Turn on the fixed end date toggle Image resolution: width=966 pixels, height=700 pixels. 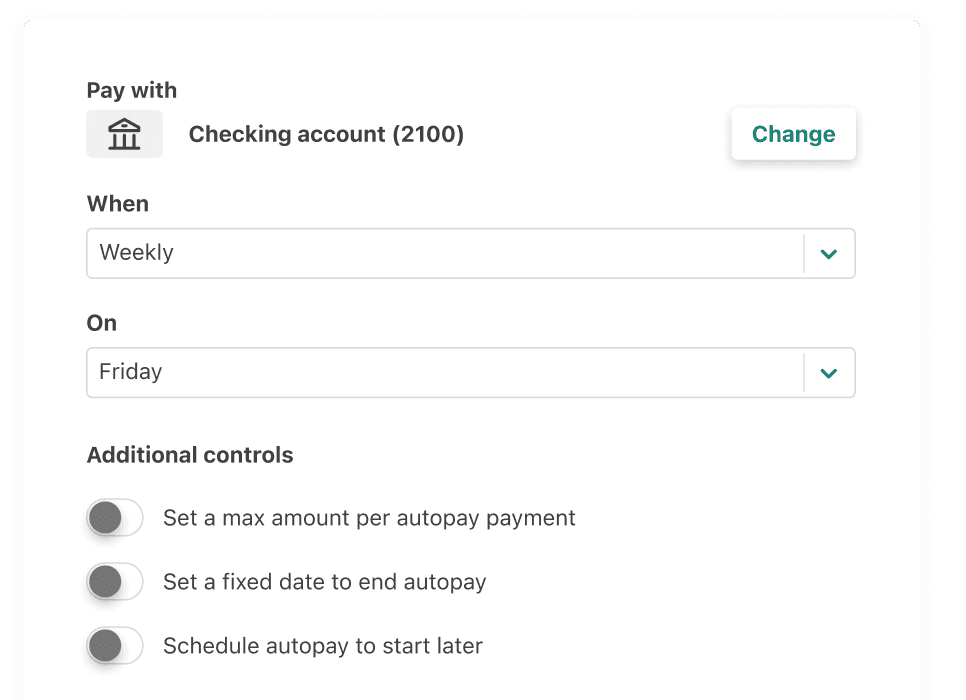(114, 582)
